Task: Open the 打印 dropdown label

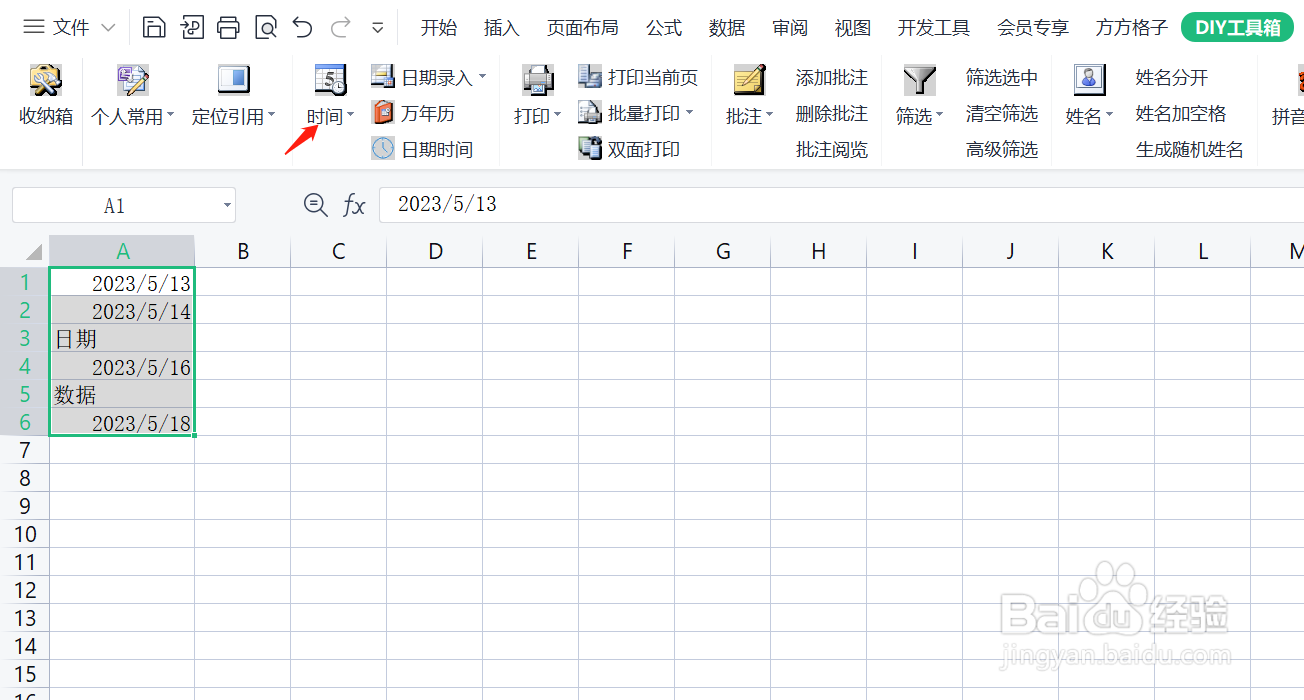Action: pos(538,117)
